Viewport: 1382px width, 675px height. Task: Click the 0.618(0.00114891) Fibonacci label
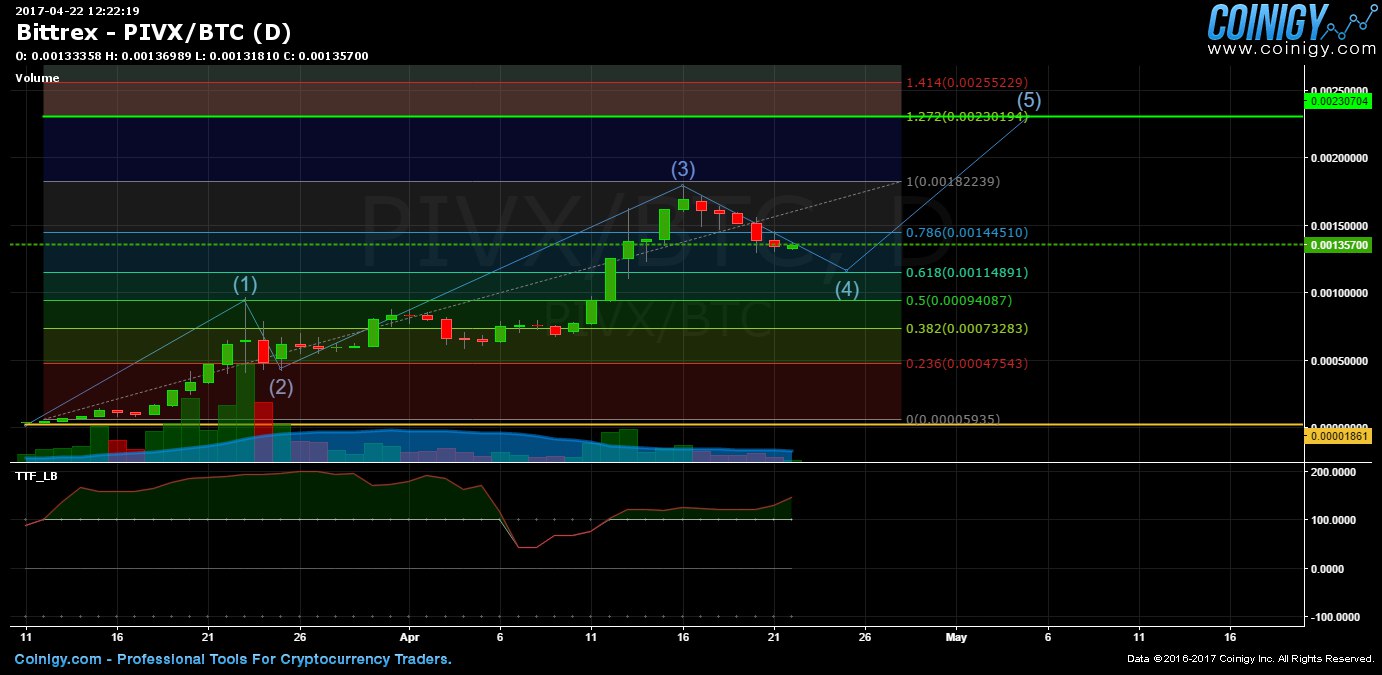point(967,272)
